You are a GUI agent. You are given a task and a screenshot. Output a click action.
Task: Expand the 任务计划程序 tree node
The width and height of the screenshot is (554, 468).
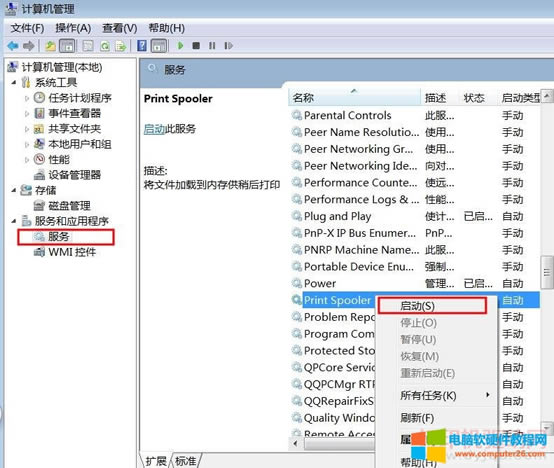click(27, 98)
